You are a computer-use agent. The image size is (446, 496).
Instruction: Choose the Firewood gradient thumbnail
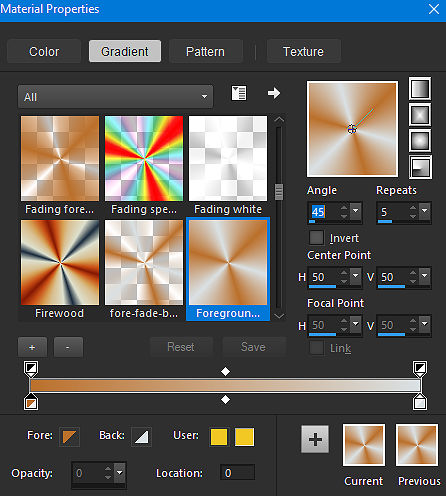click(60, 262)
